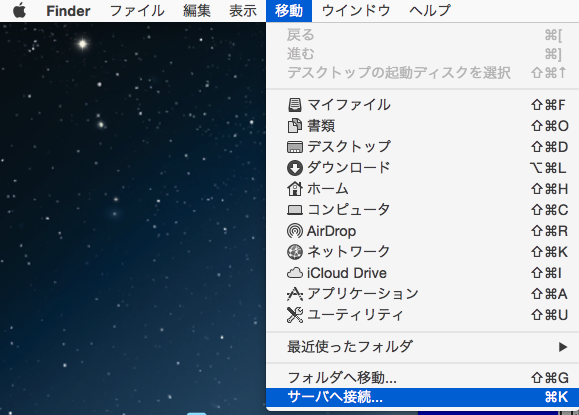Select iCloud Drive menu entry text

point(347,273)
